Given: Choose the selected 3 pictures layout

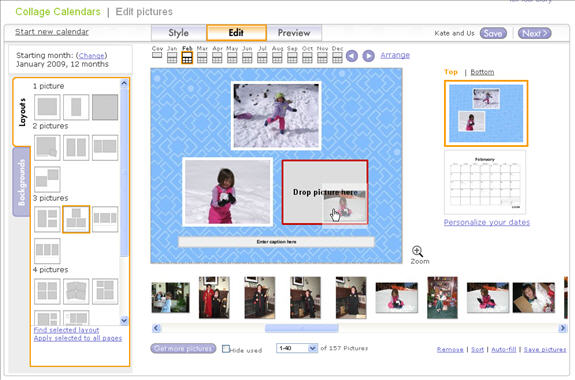Looking at the screenshot, I should [x=76, y=219].
